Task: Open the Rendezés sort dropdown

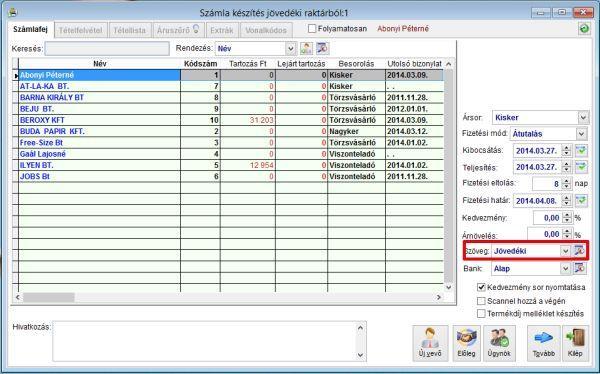Action: (x=290, y=49)
